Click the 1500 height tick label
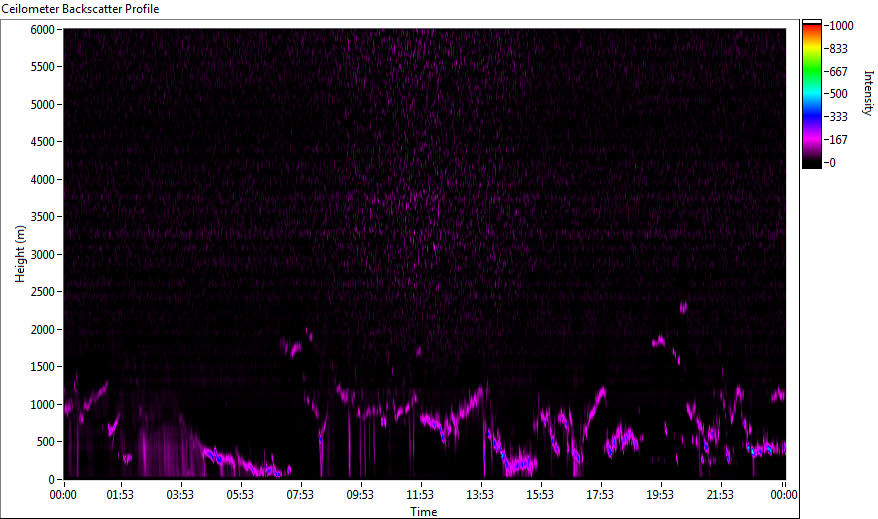The height and width of the screenshot is (519, 878). (43, 367)
